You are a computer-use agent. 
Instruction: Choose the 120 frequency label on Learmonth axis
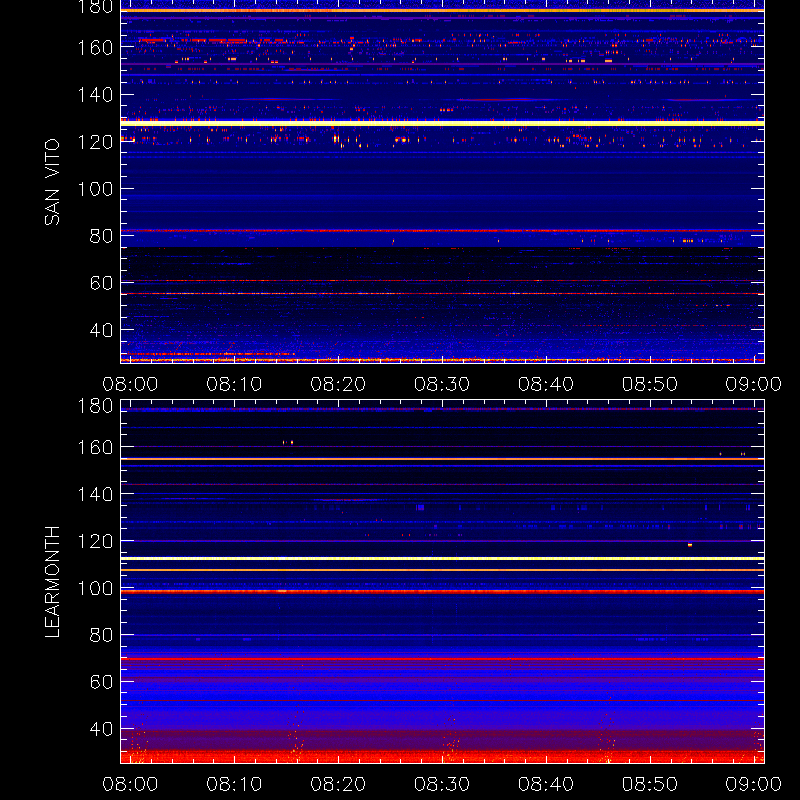pos(95,541)
